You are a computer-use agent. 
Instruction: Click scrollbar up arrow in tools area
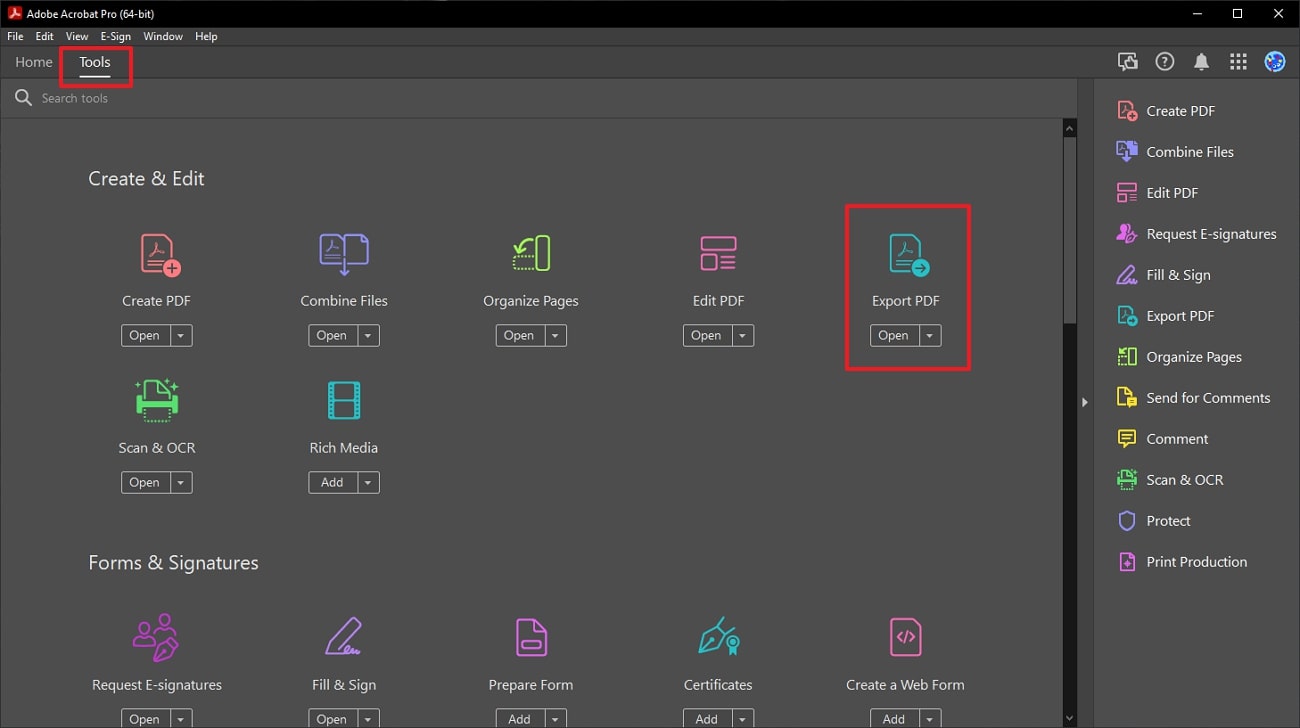[x=1069, y=129]
